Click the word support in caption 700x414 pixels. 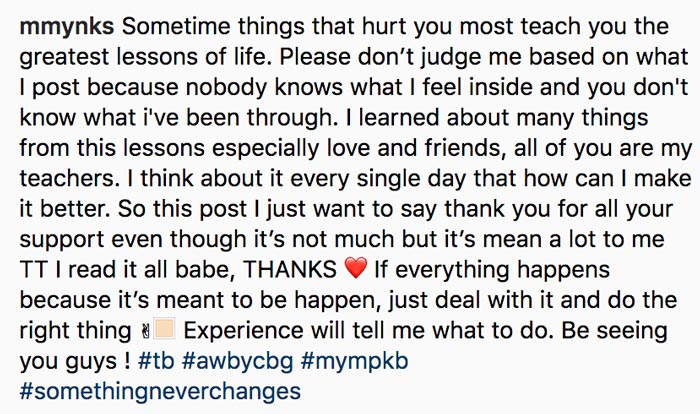pyautogui.click(x=62, y=241)
